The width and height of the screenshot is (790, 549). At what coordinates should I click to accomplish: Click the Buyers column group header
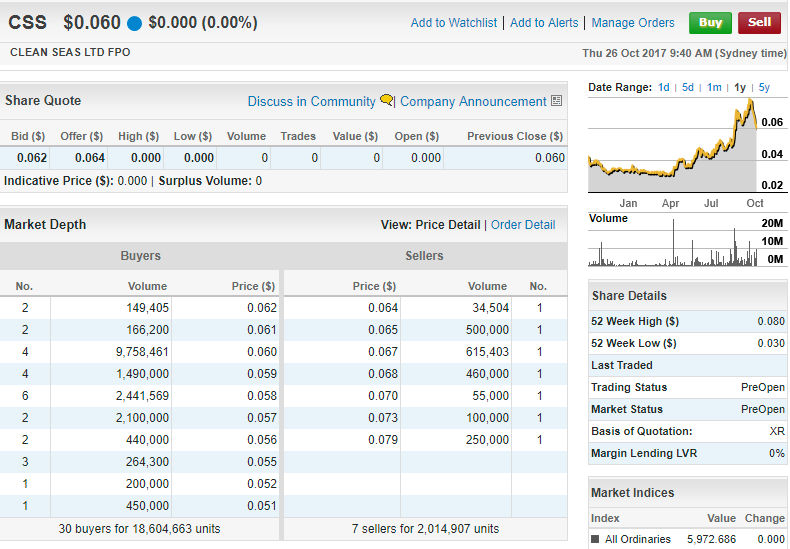point(140,256)
